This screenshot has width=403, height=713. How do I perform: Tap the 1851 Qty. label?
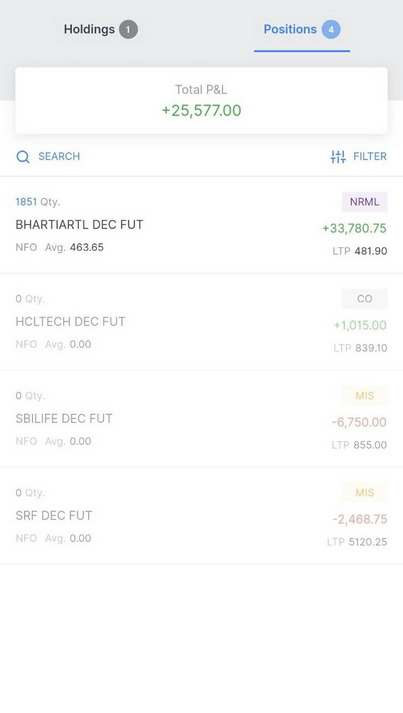(x=37, y=202)
